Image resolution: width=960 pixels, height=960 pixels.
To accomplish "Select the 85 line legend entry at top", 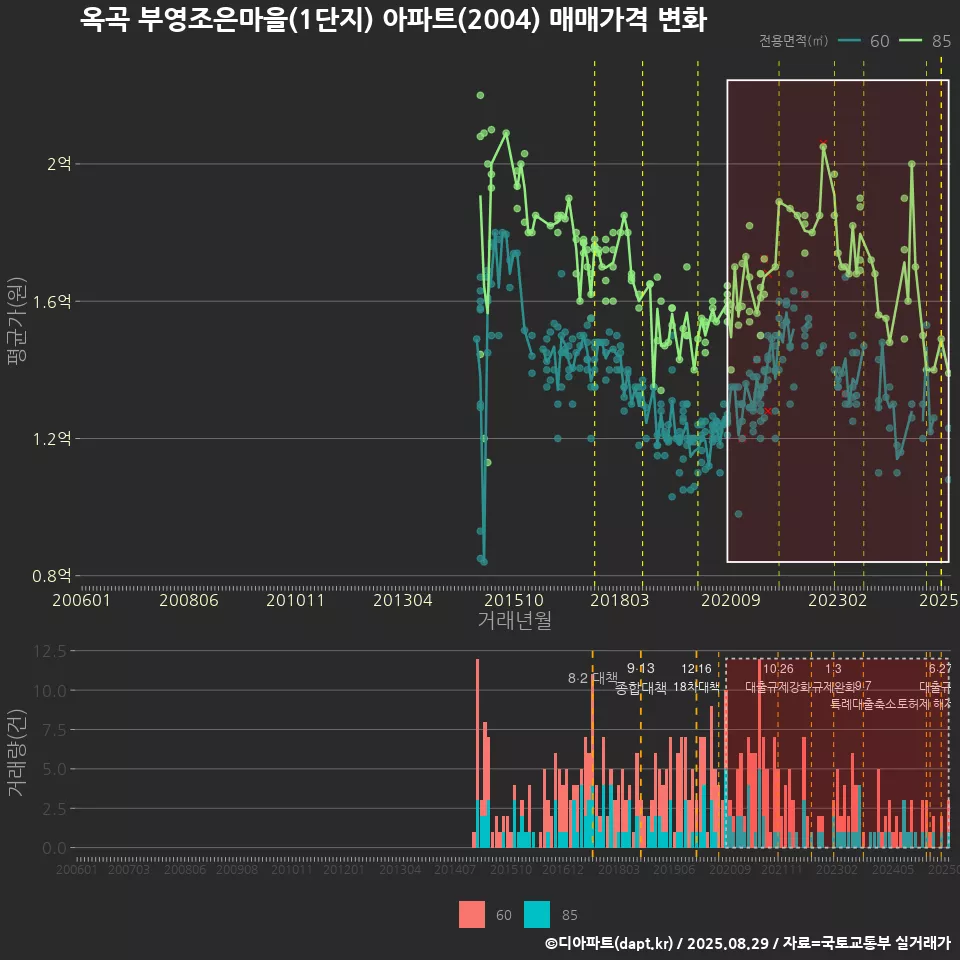I will point(925,41).
